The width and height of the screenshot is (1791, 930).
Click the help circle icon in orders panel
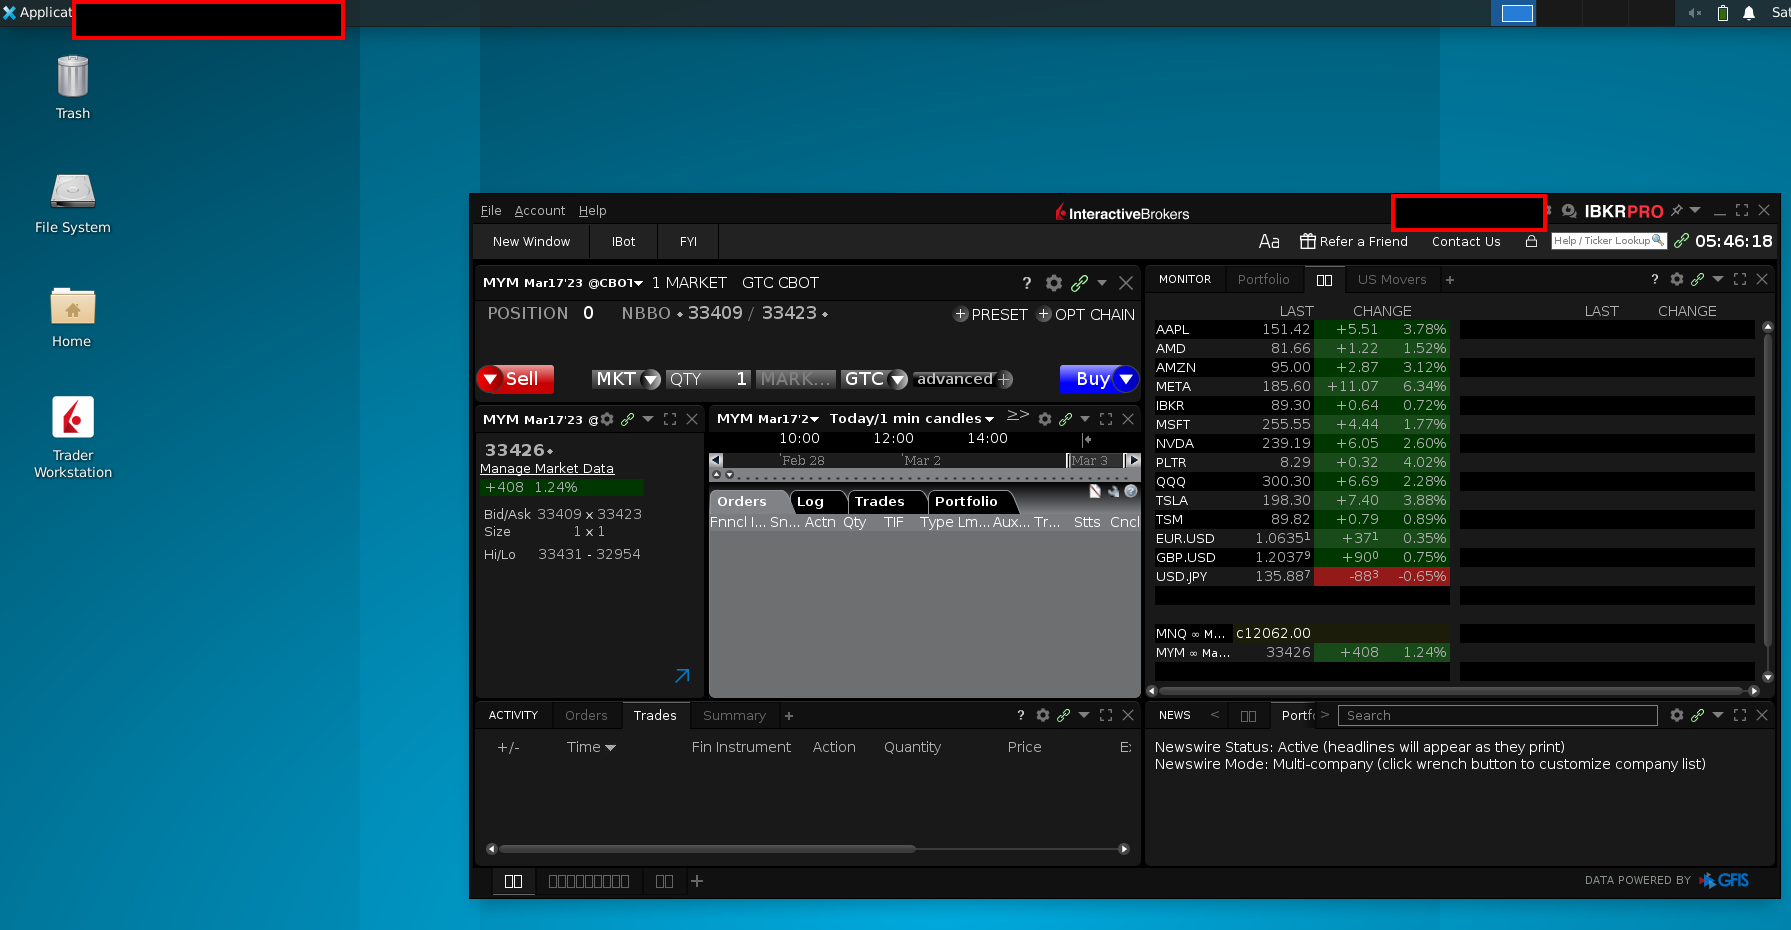(x=1131, y=491)
